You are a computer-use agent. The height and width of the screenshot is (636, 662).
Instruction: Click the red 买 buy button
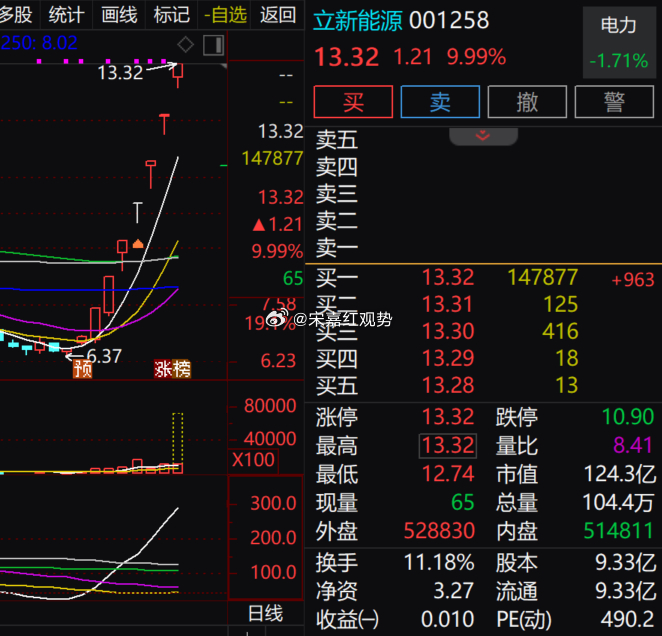tap(353, 102)
